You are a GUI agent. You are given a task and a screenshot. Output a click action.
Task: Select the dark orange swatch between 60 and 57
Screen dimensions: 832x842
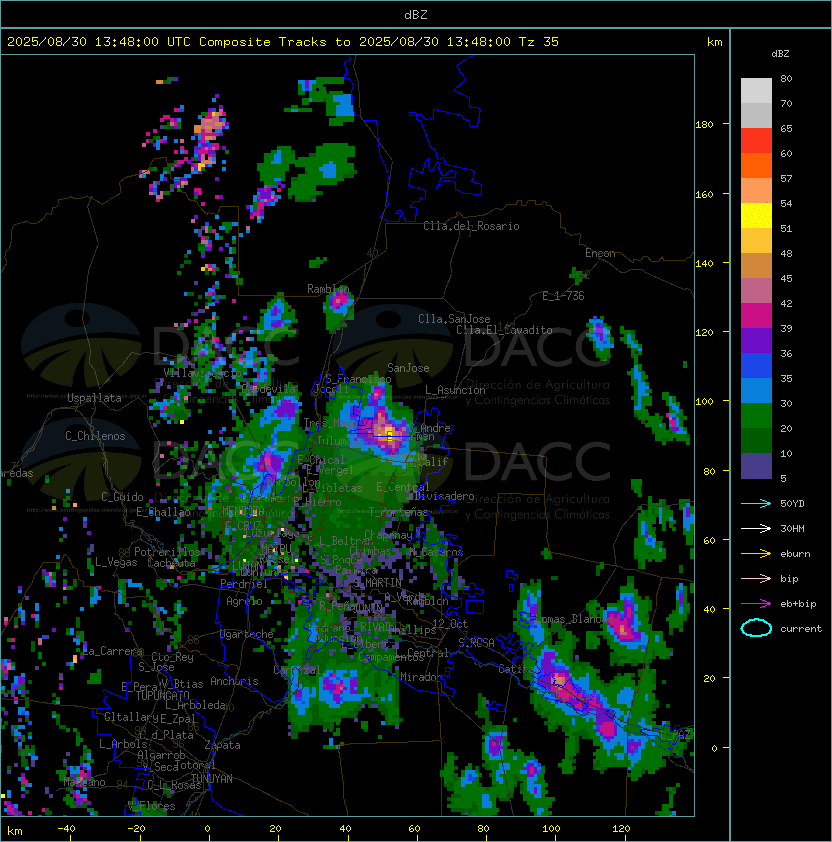(x=756, y=165)
